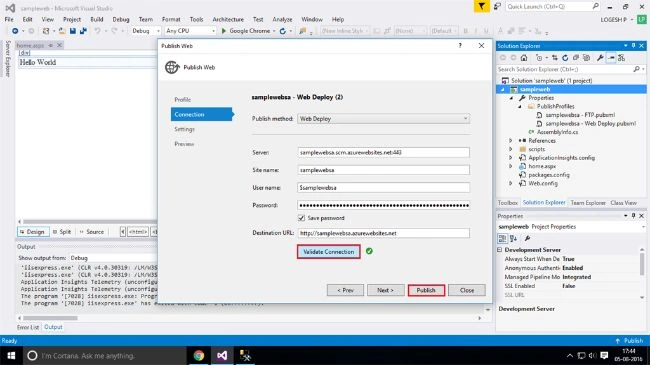Click the search magnifier in Solution Explorer
The width and height of the screenshot is (650, 365).
tap(637, 69)
